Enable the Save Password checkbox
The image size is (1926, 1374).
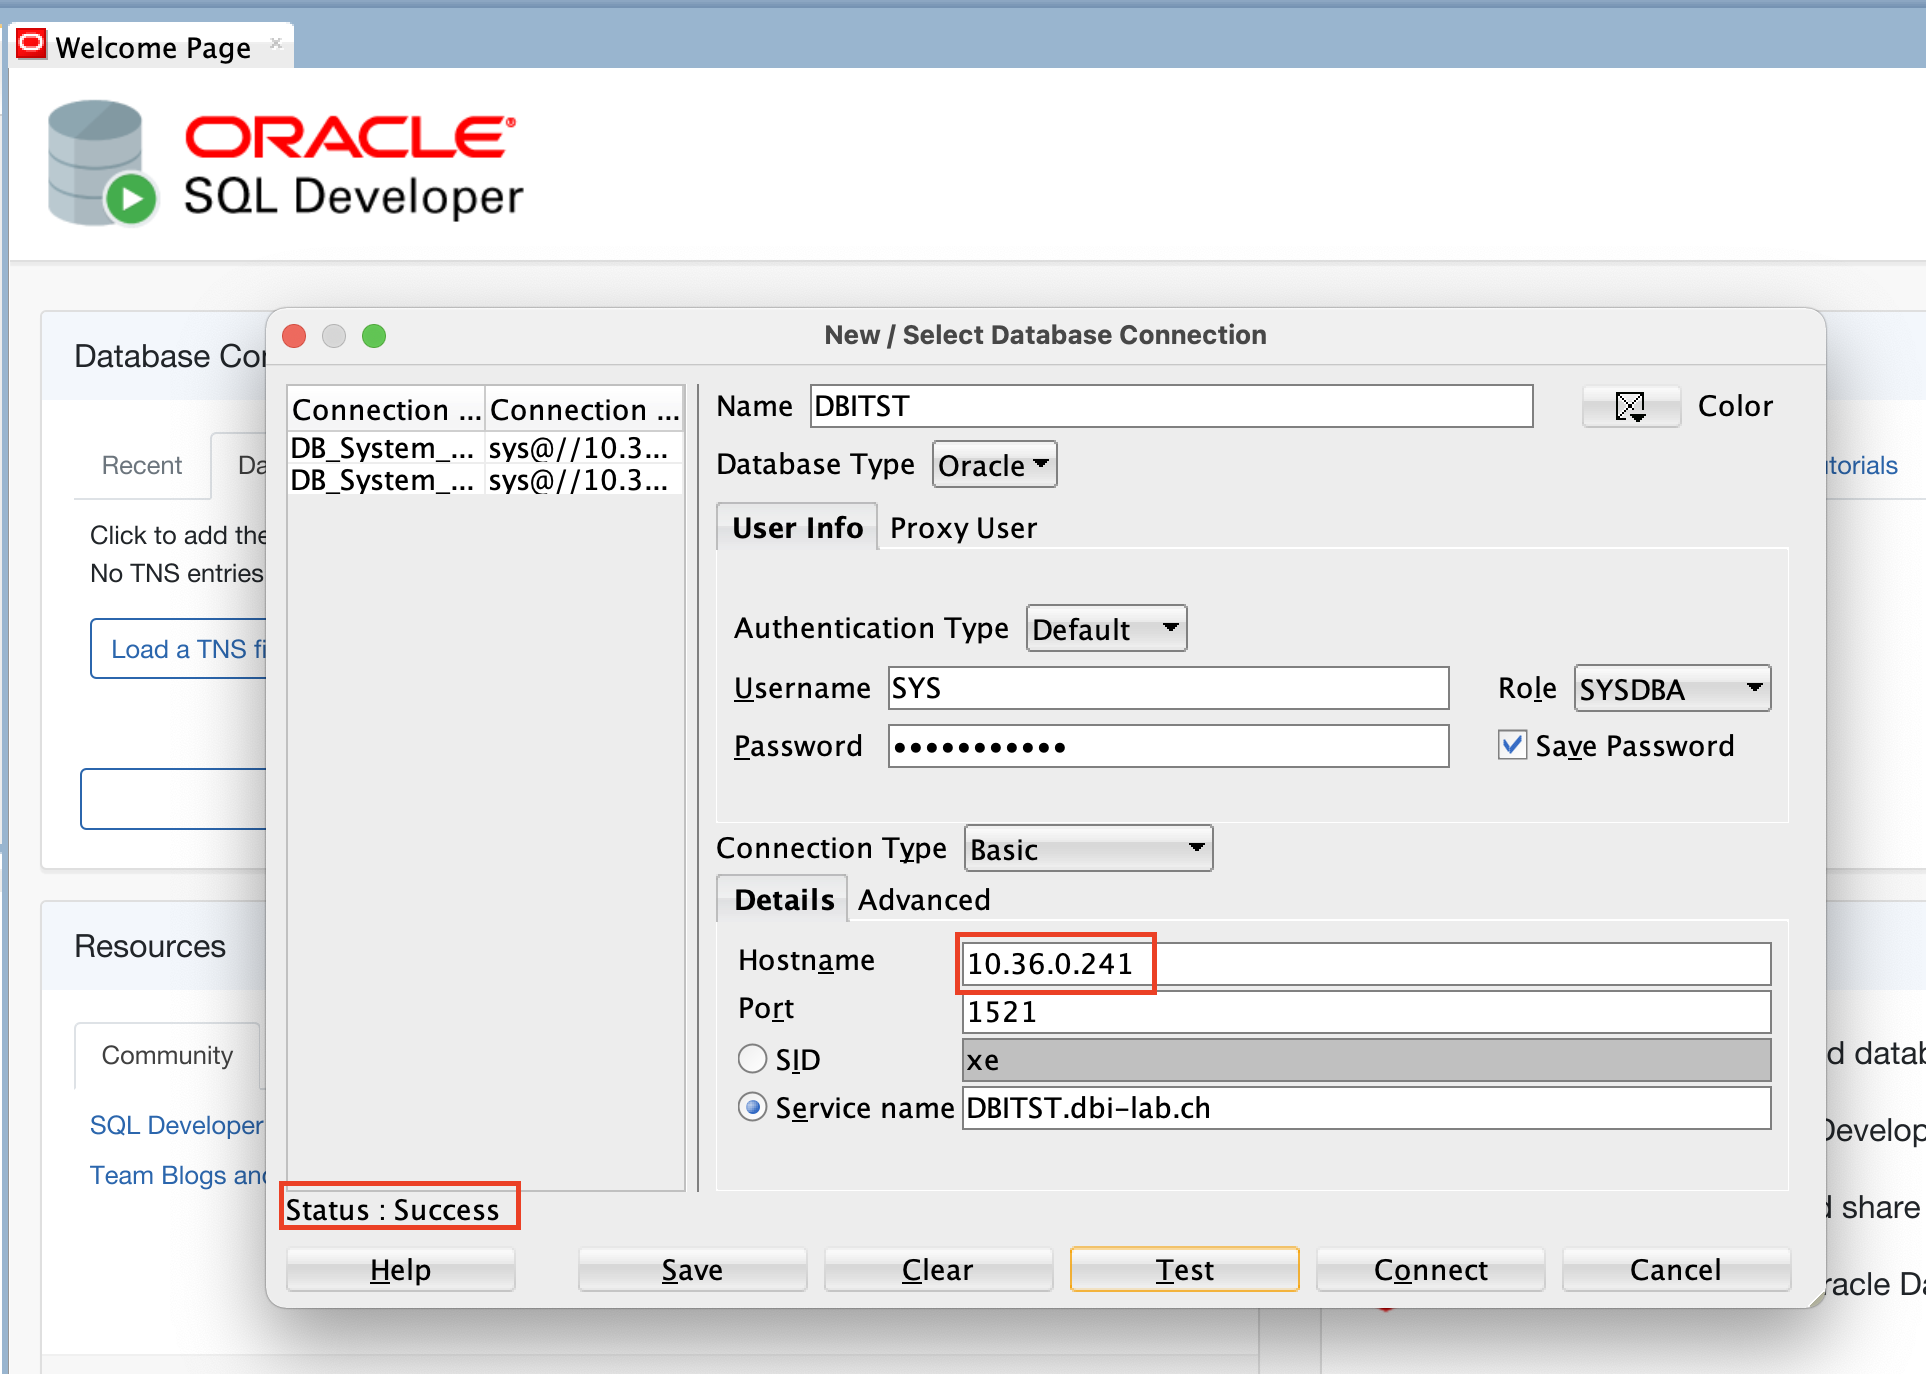(x=1512, y=745)
